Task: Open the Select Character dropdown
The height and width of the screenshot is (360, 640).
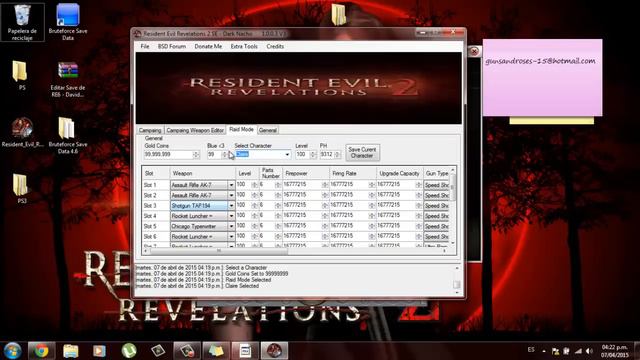Action: point(287,155)
